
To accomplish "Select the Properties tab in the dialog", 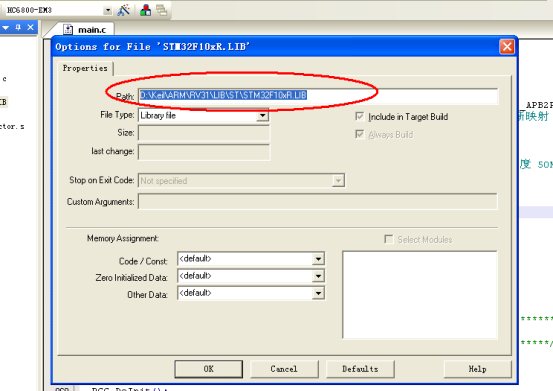I will point(85,68).
